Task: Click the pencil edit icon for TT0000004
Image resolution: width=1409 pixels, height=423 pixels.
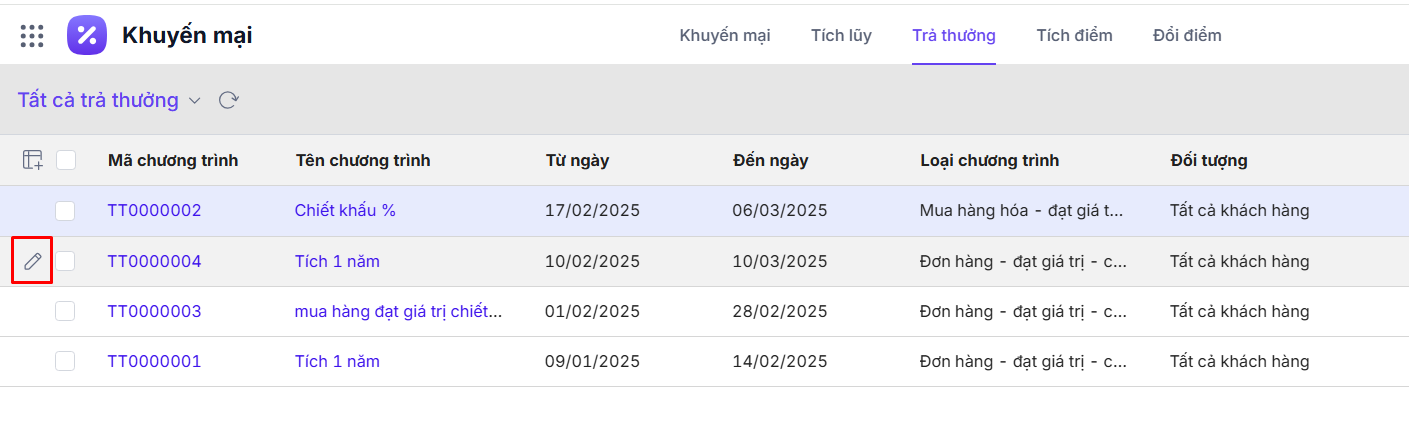Action: click(33, 261)
